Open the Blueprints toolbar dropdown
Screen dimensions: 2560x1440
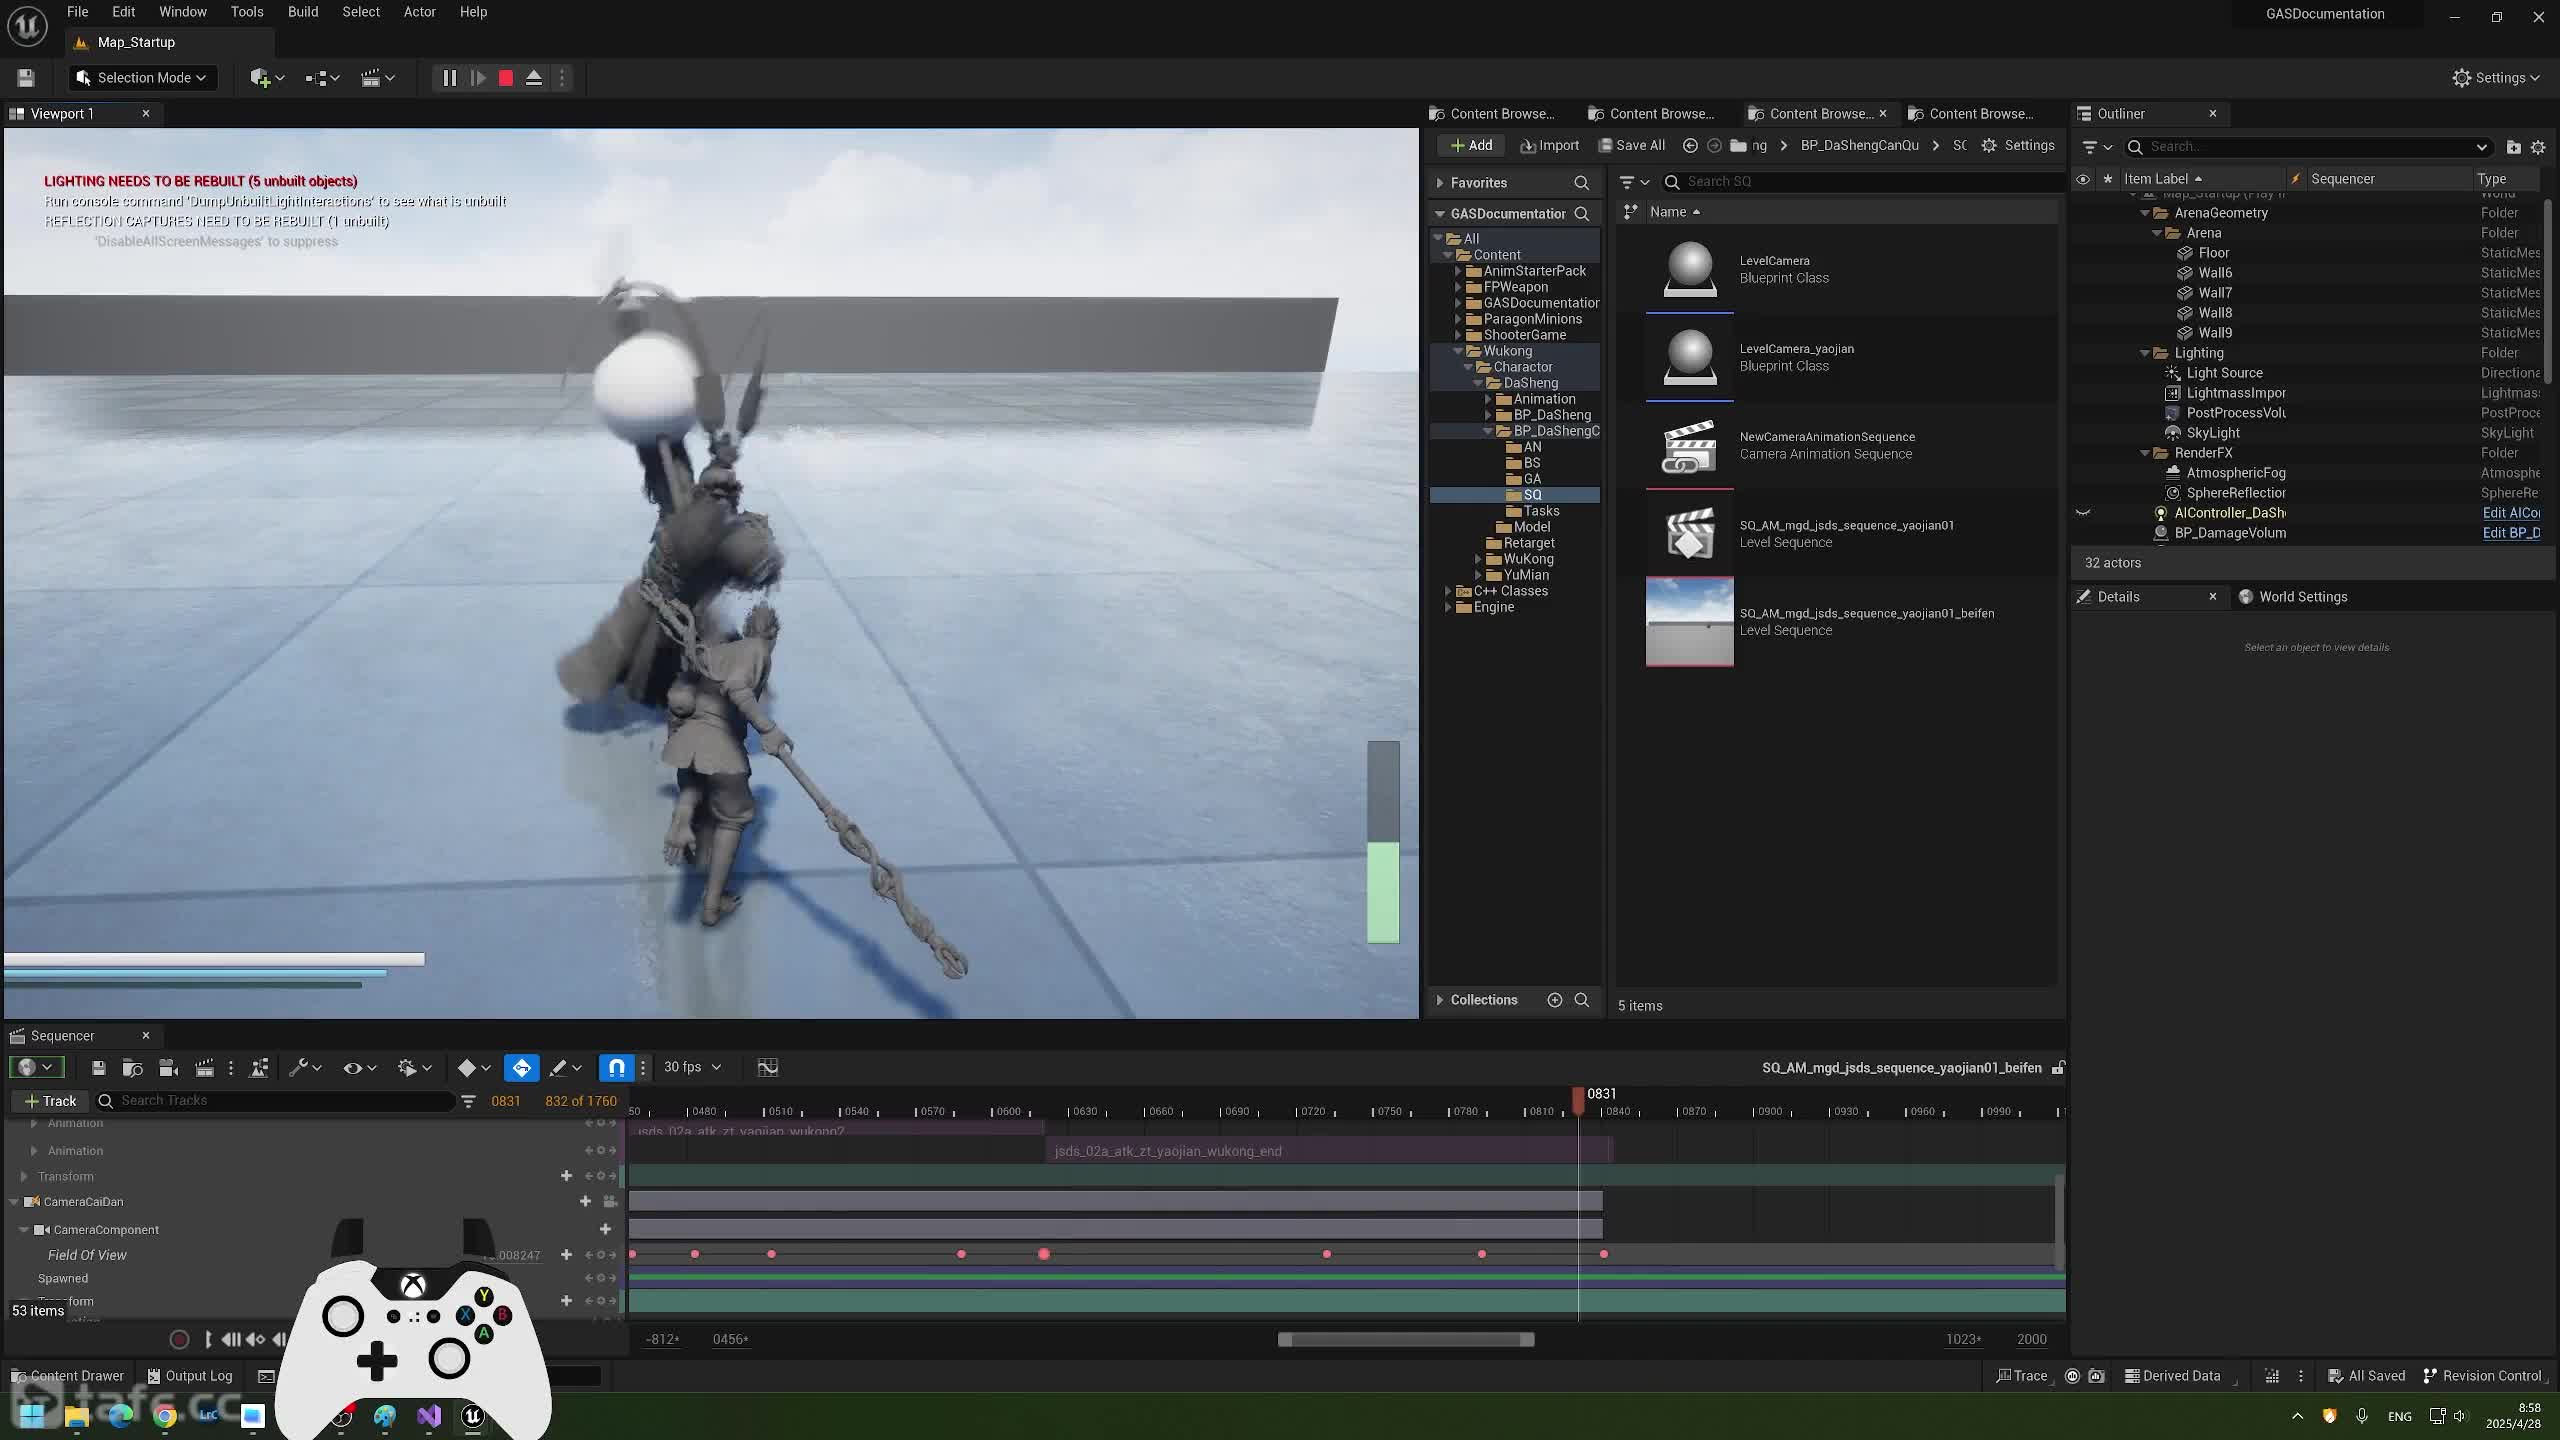(322, 78)
